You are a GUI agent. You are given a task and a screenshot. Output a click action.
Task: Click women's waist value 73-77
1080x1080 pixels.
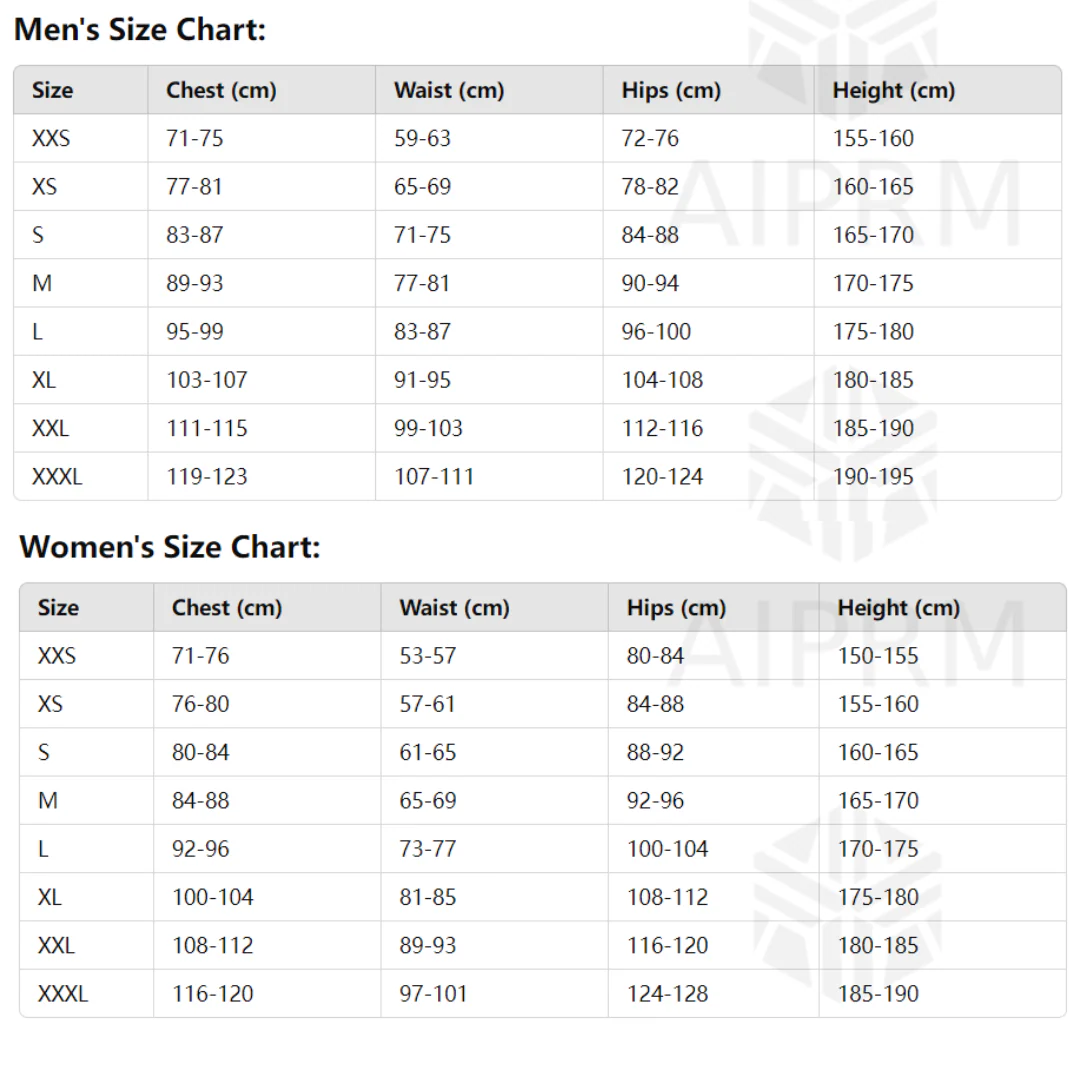427,849
